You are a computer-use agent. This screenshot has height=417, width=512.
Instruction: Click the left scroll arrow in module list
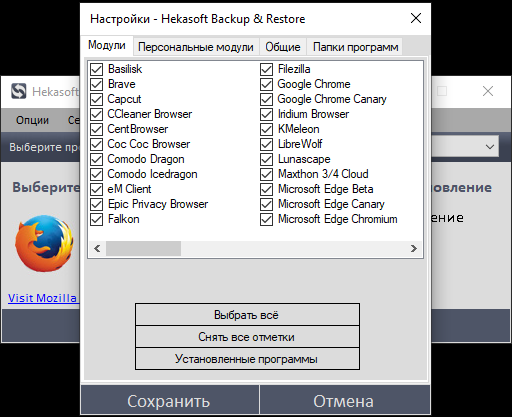pyautogui.click(x=97, y=248)
